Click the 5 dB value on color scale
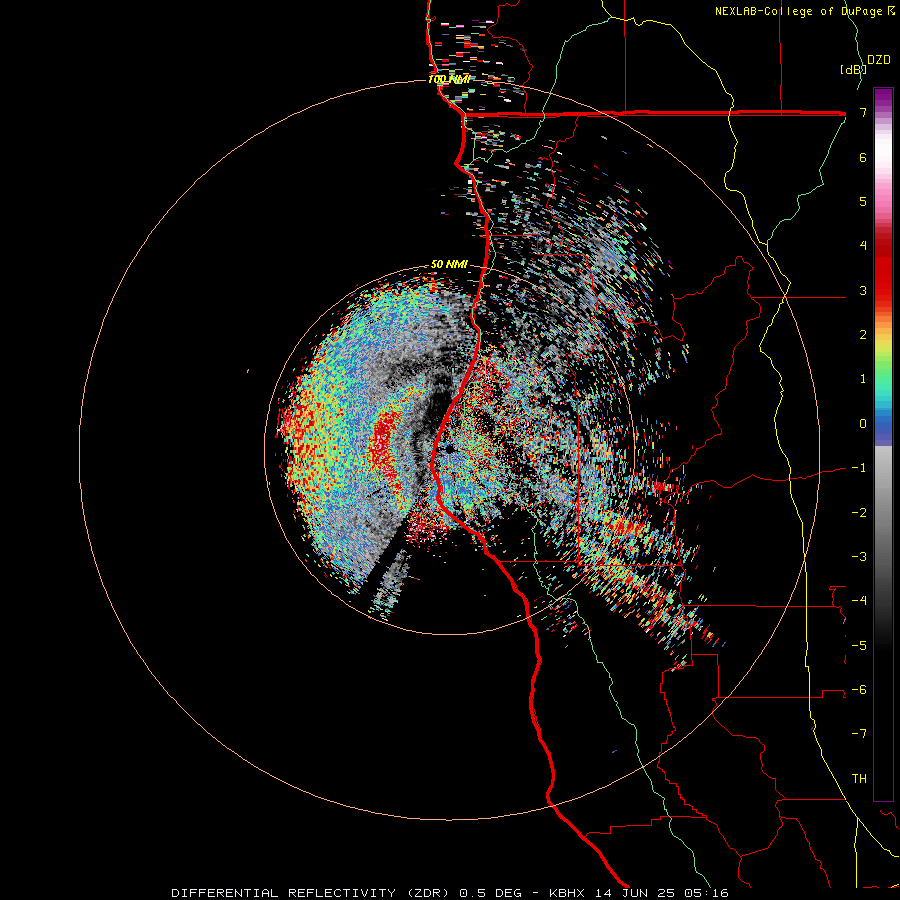Screen dimensions: 900x900 [x=863, y=201]
